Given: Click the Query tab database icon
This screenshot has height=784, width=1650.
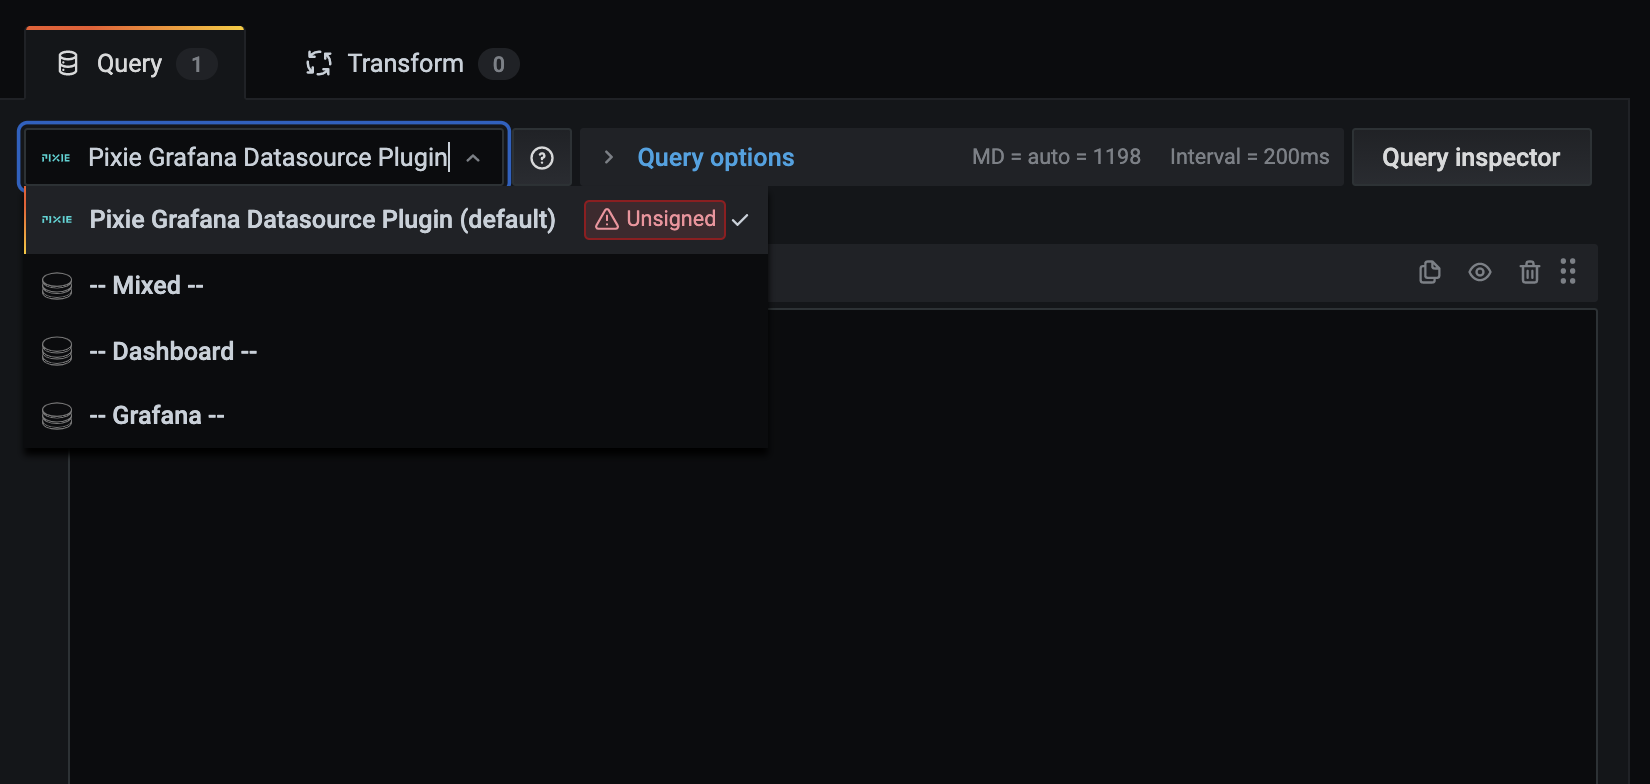Looking at the screenshot, I should pos(68,64).
